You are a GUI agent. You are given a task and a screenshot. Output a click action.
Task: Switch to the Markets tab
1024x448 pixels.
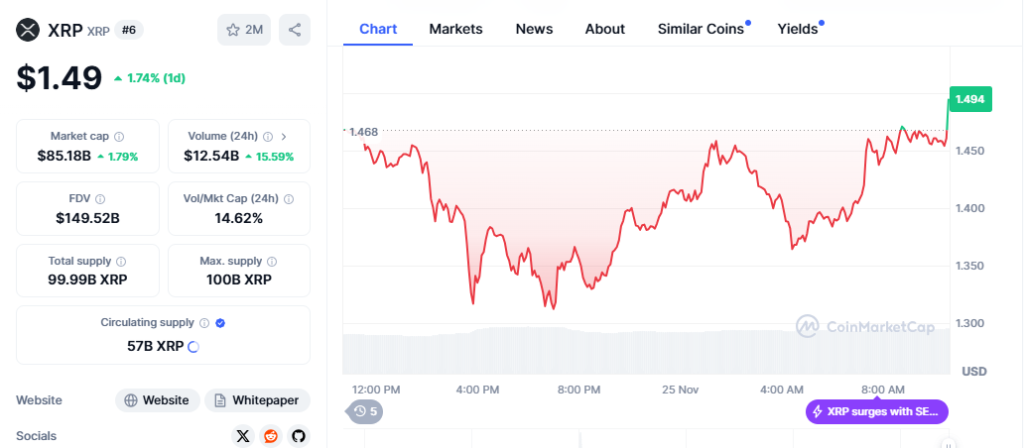[456, 29]
